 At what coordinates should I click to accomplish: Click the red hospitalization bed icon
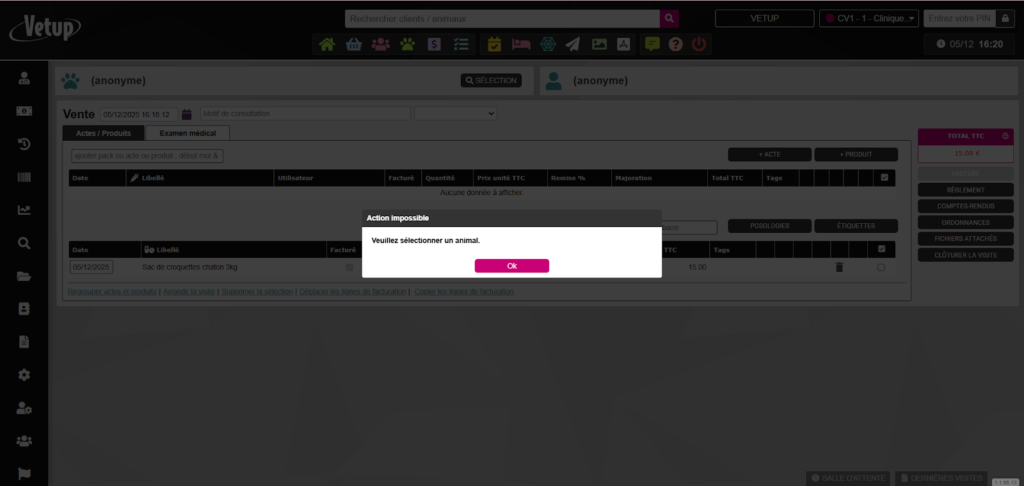520,44
